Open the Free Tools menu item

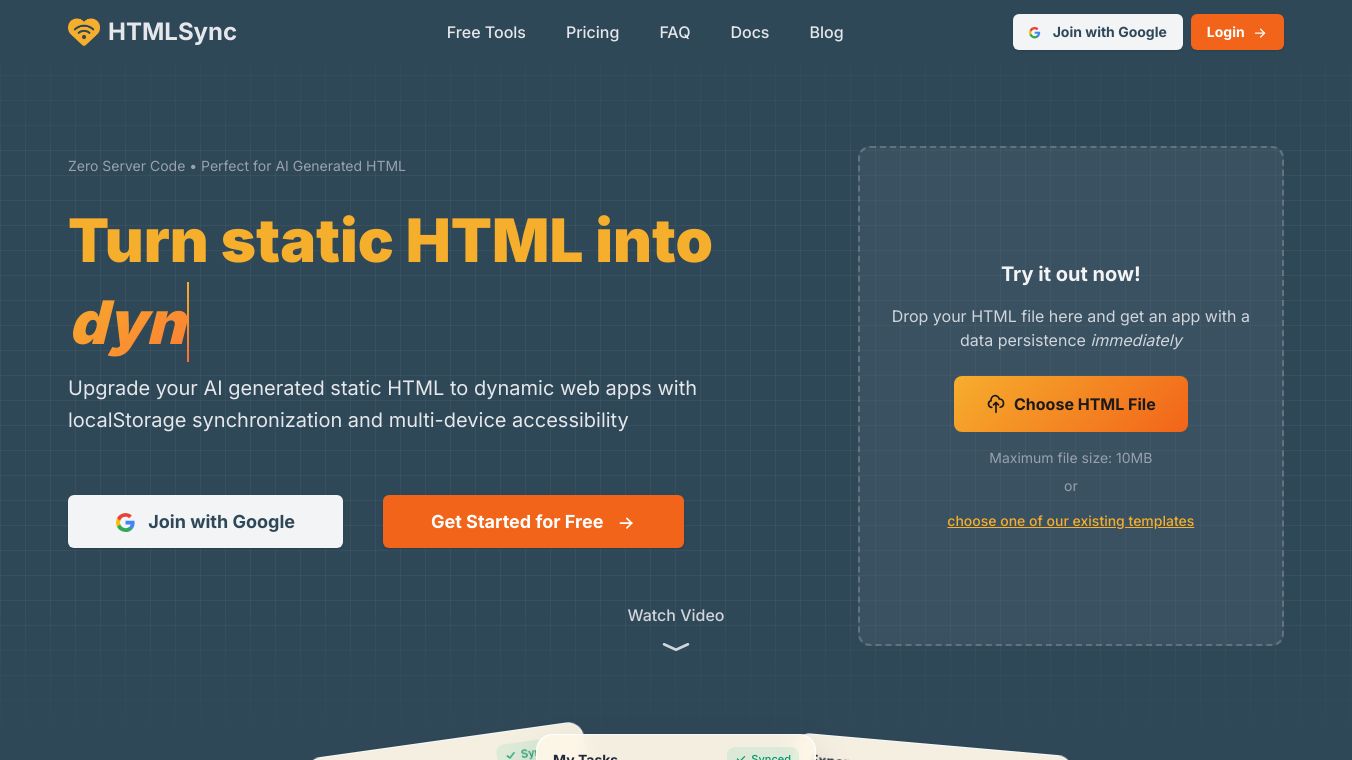486,32
